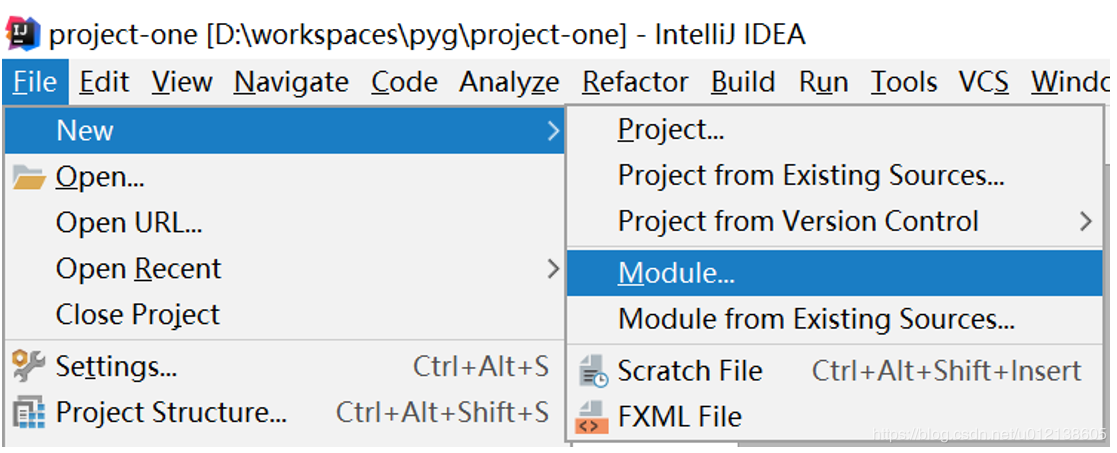Select Module... from the New submenu
The image size is (1117, 453).
tap(676, 273)
